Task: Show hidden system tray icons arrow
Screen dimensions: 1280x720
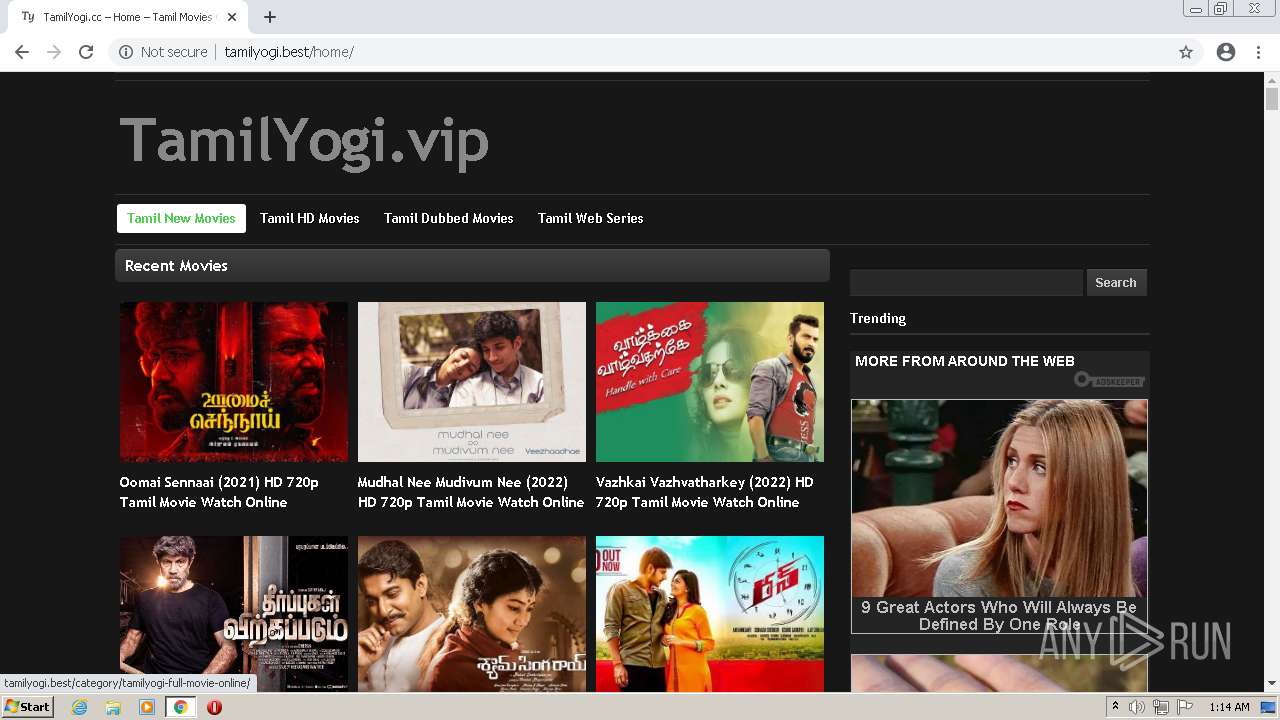Action: [1116, 707]
